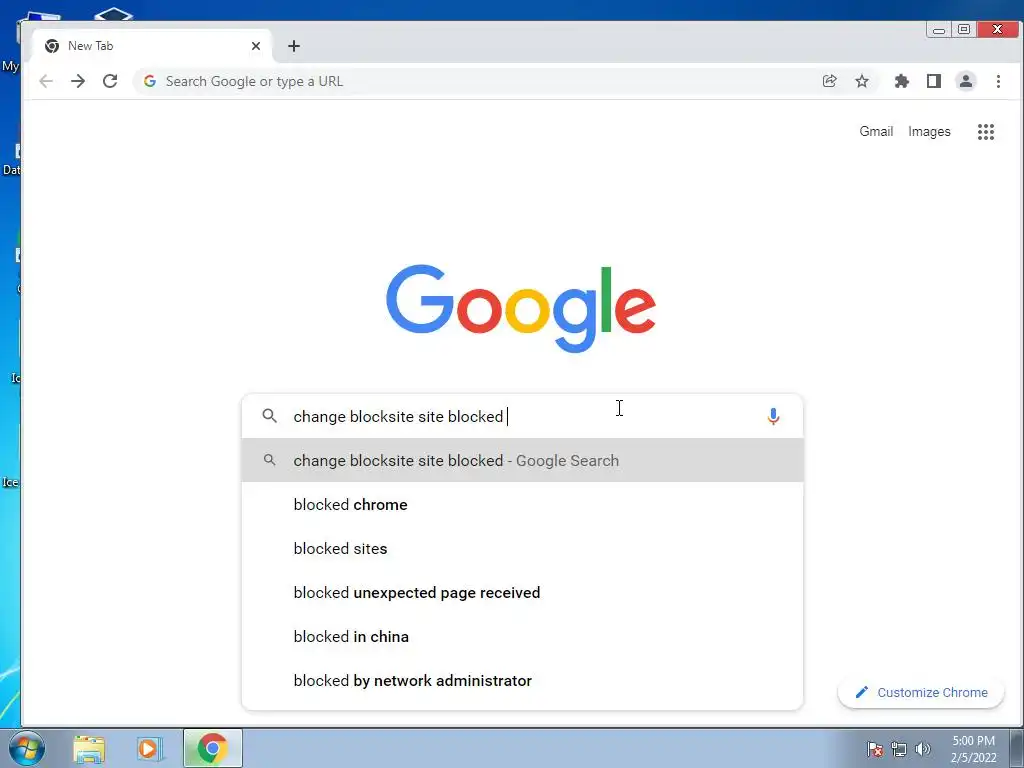
Task: Bookmark this tab with the star icon
Action: [x=862, y=81]
